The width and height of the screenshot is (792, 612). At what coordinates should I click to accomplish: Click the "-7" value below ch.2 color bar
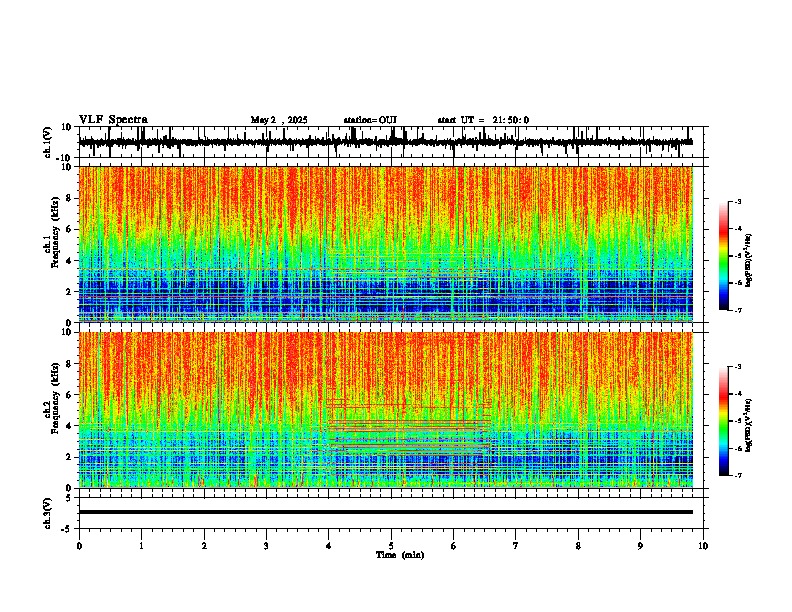click(738, 476)
